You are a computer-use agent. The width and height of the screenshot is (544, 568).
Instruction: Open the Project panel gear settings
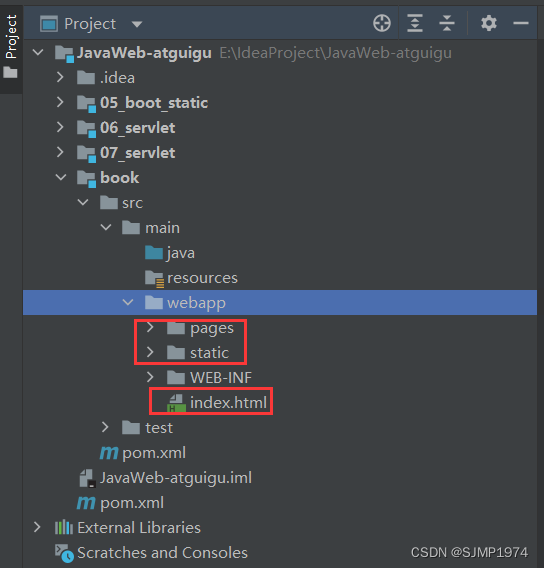pos(489,24)
